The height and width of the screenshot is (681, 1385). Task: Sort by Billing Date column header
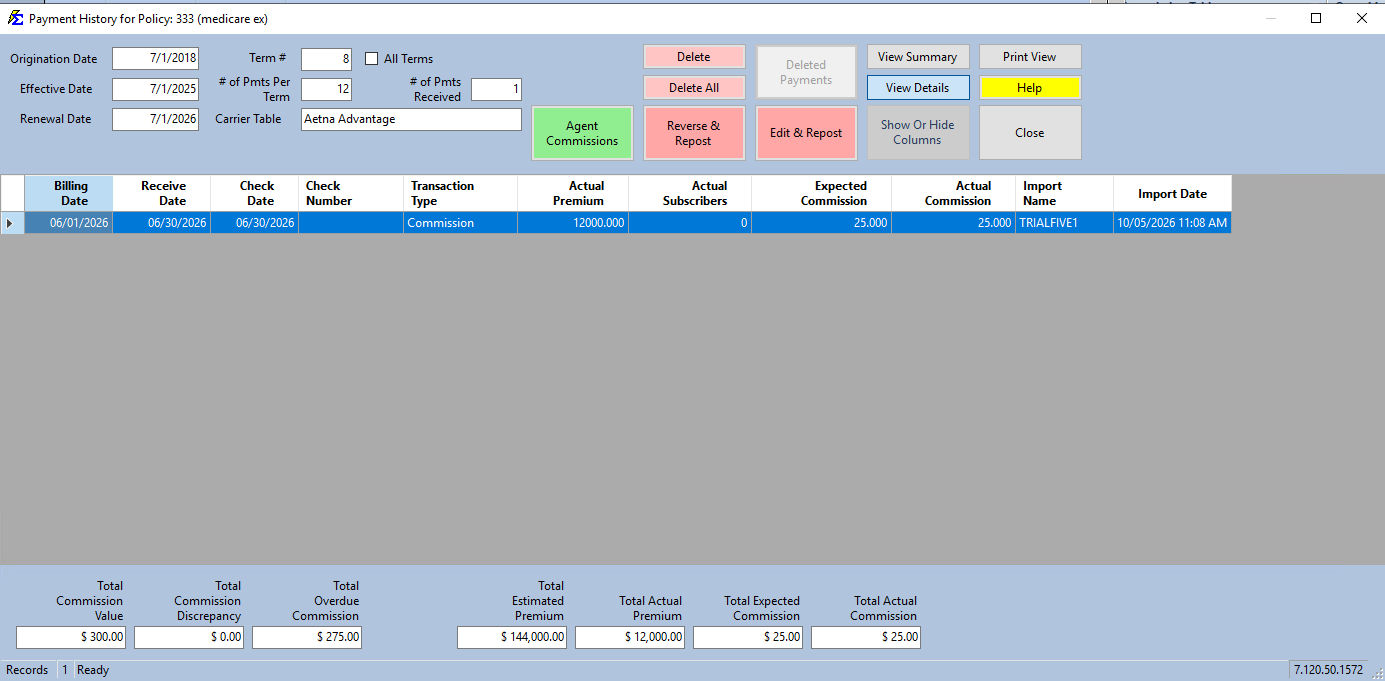point(69,194)
